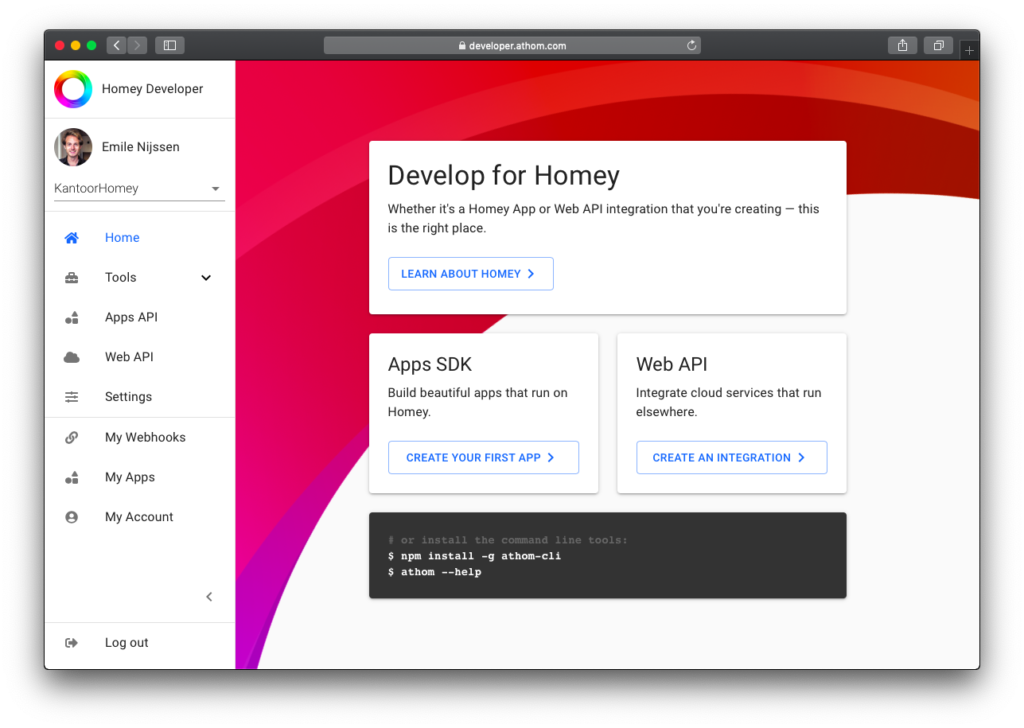Screen dimensions: 1024x728
Task: Toggle Safari's sidebar view button
Action: click(x=169, y=45)
